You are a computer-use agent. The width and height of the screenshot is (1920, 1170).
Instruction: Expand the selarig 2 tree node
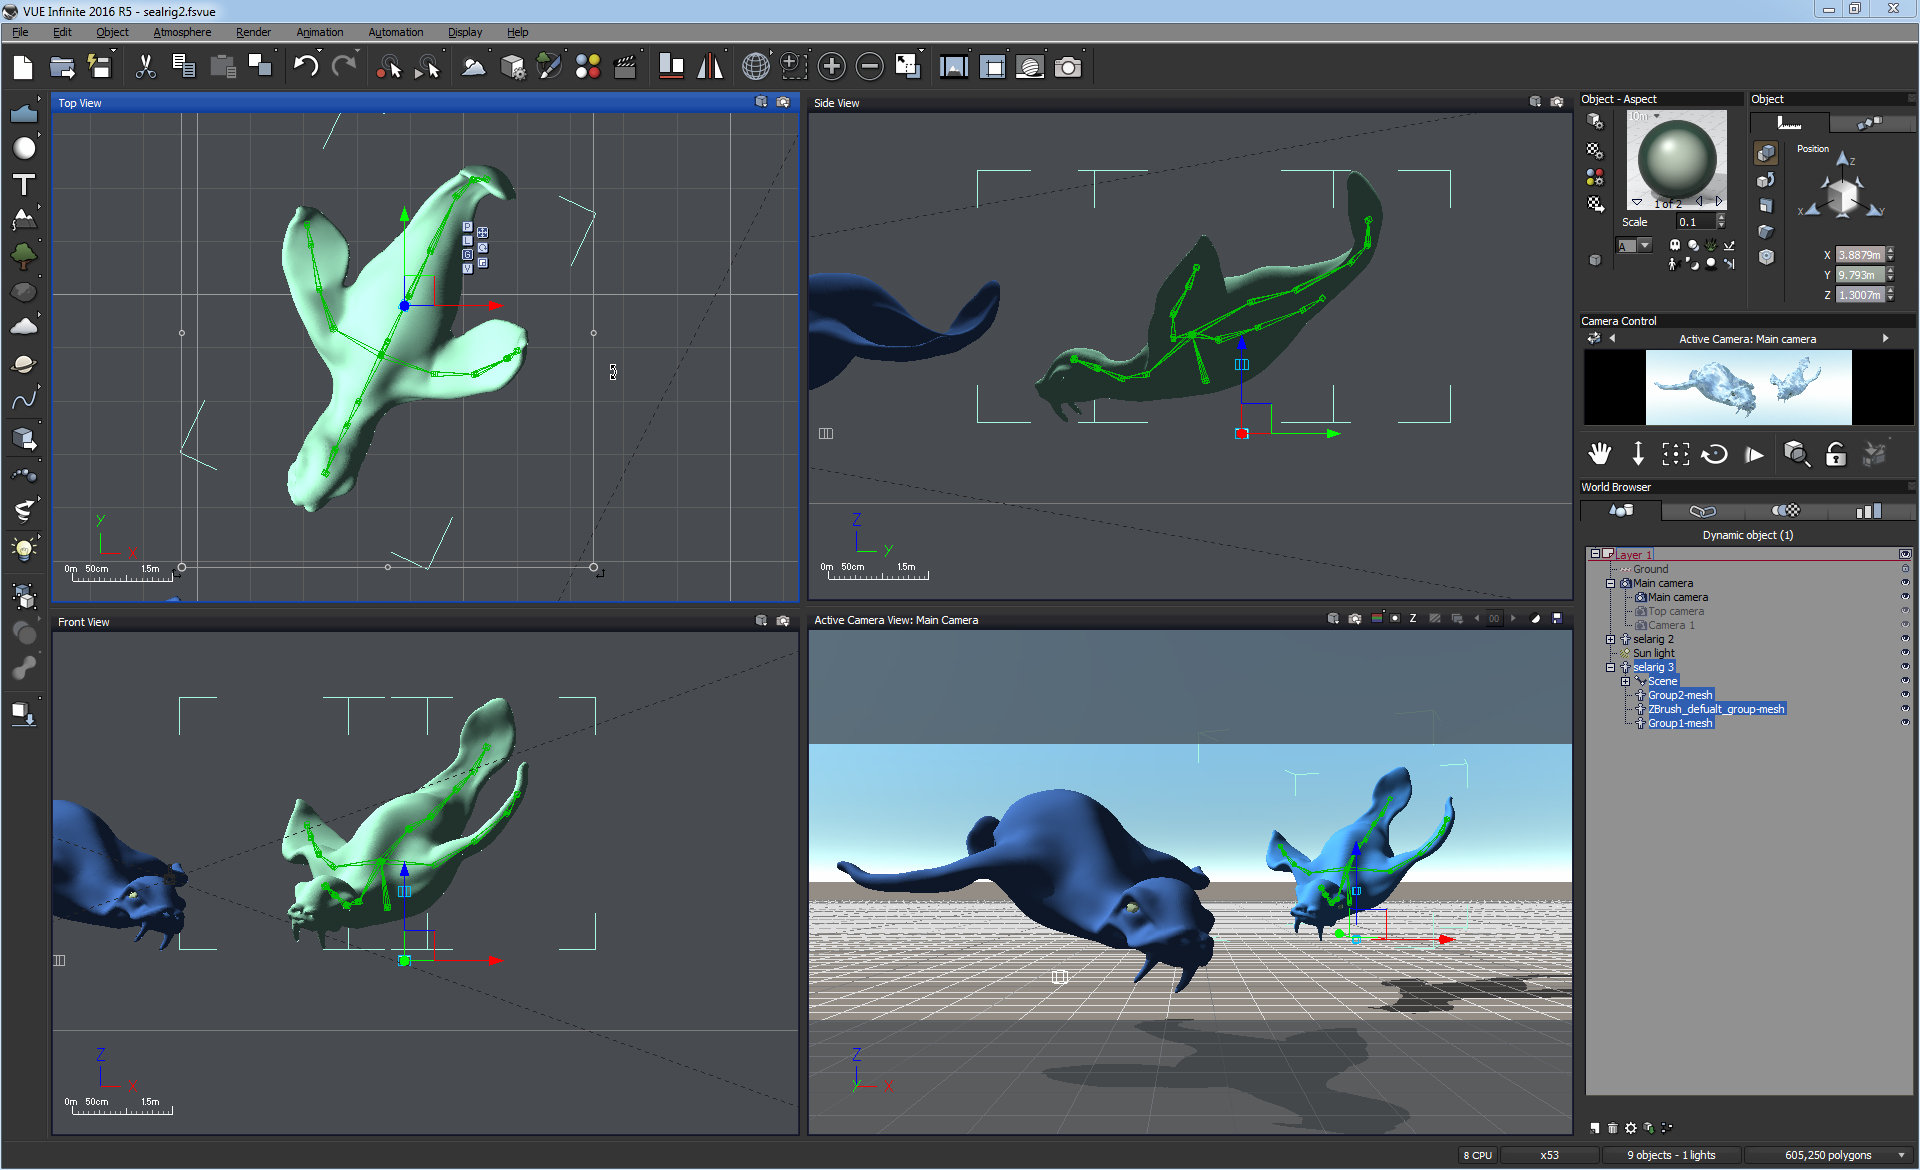coord(1610,639)
